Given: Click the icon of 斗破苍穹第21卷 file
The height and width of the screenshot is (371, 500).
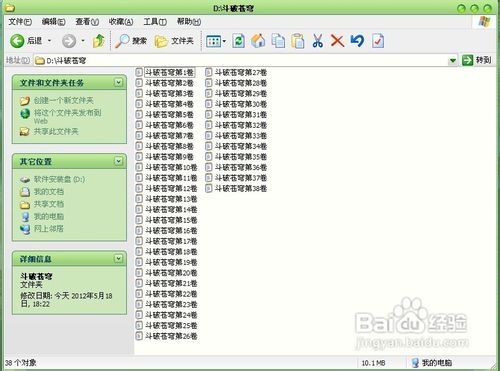Looking at the screenshot, I should coord(139,283).
